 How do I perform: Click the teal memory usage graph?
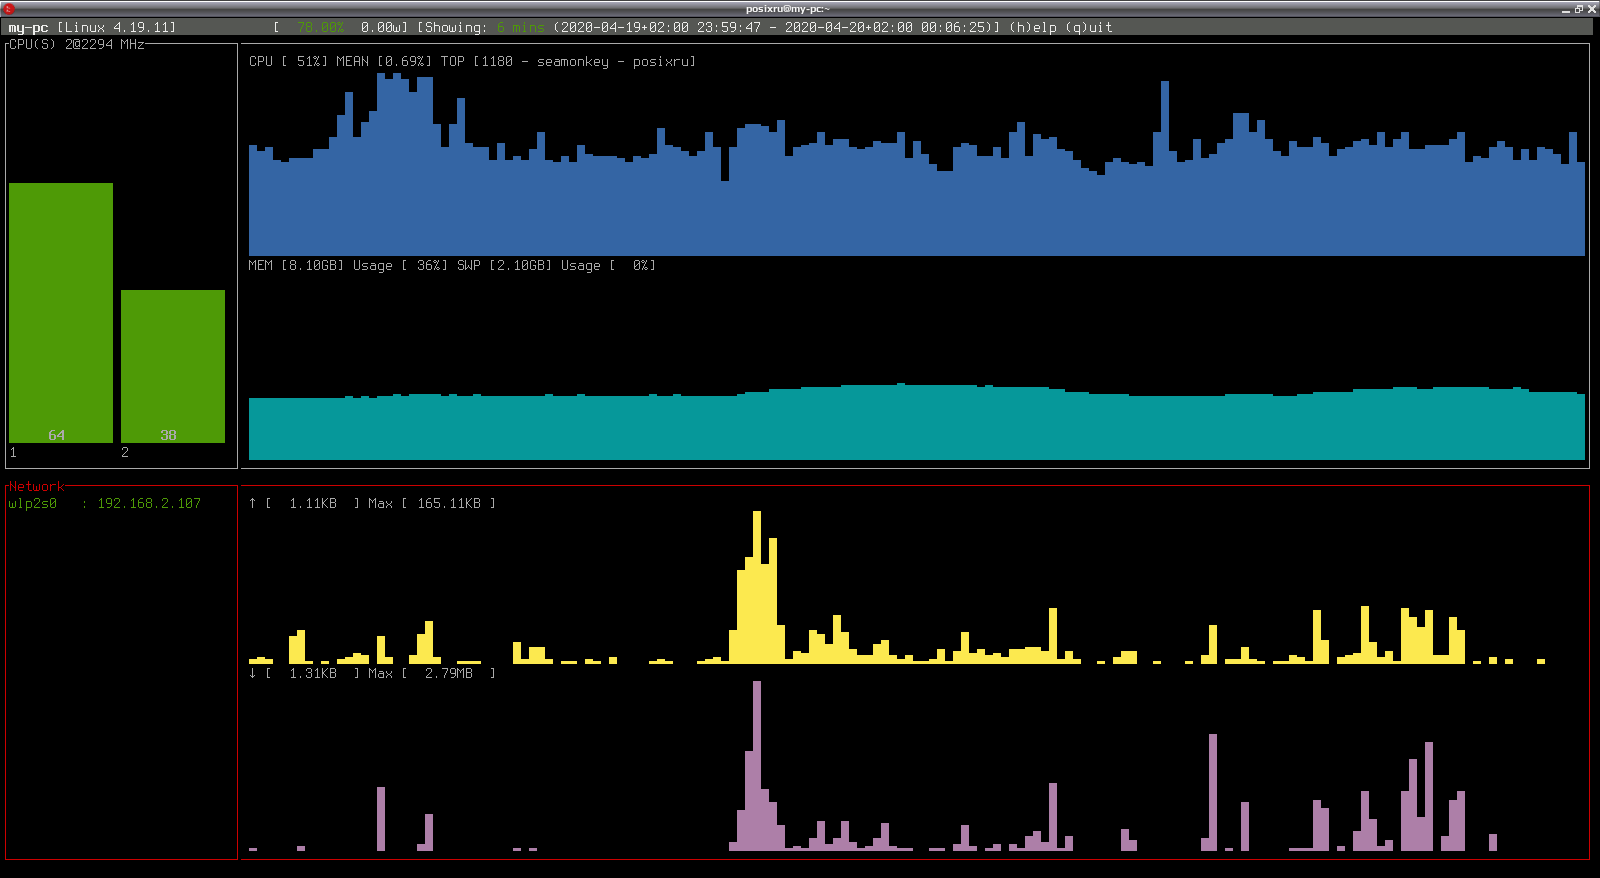pos(917,422)
